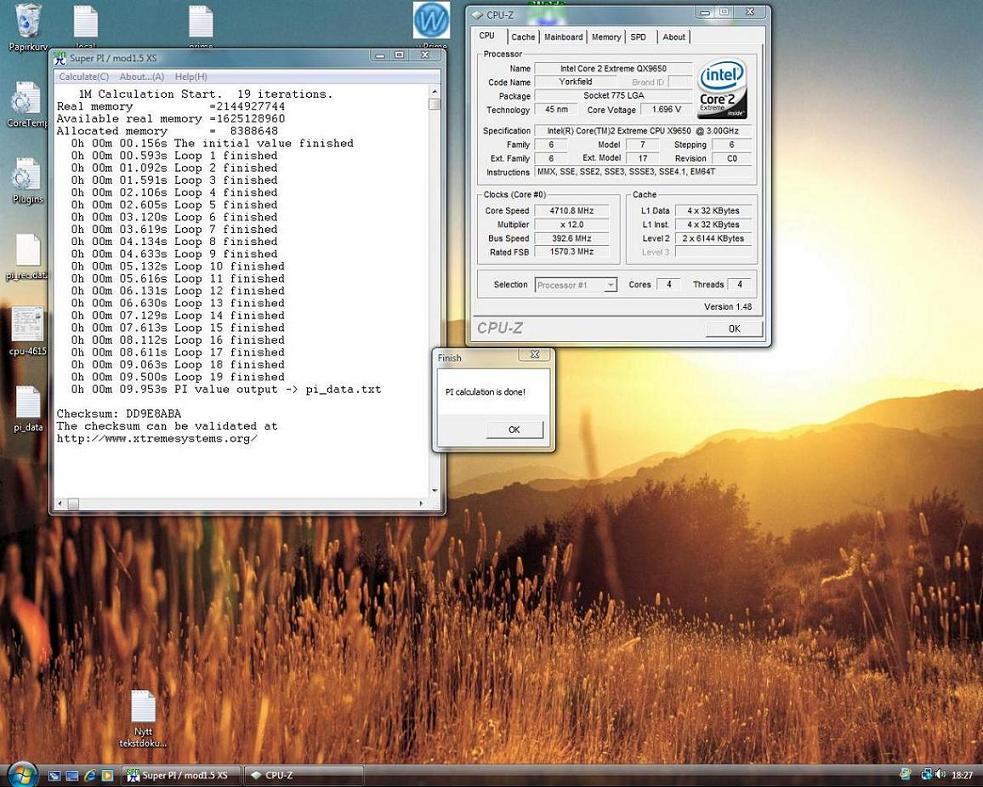Open the Papirkurv recycle bin icon
The image size is (983, 787).
coord(28,25)
